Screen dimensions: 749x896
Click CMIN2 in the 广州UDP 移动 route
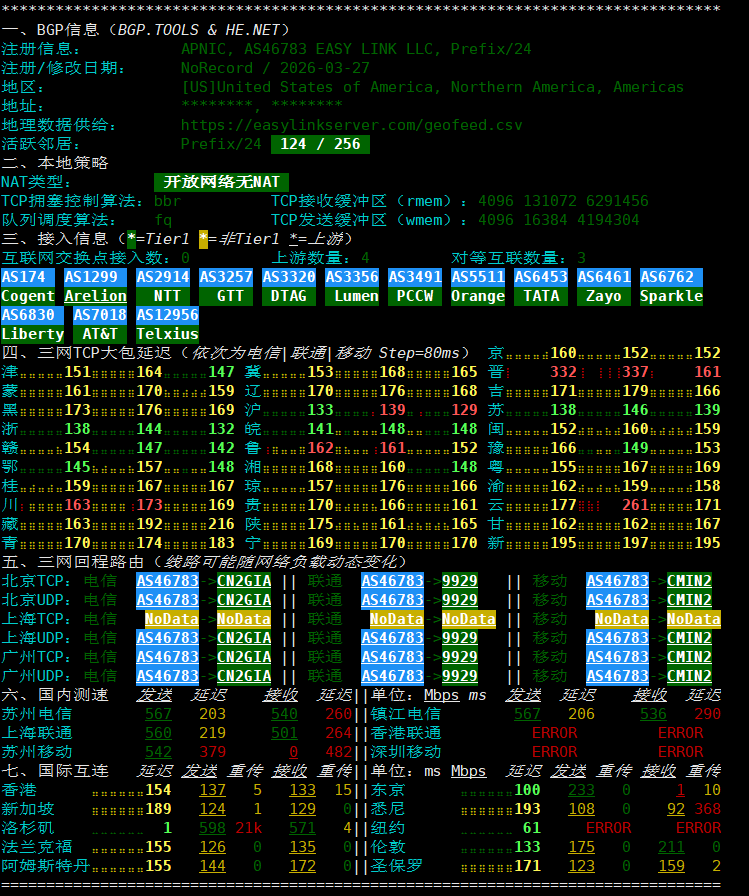690,676
